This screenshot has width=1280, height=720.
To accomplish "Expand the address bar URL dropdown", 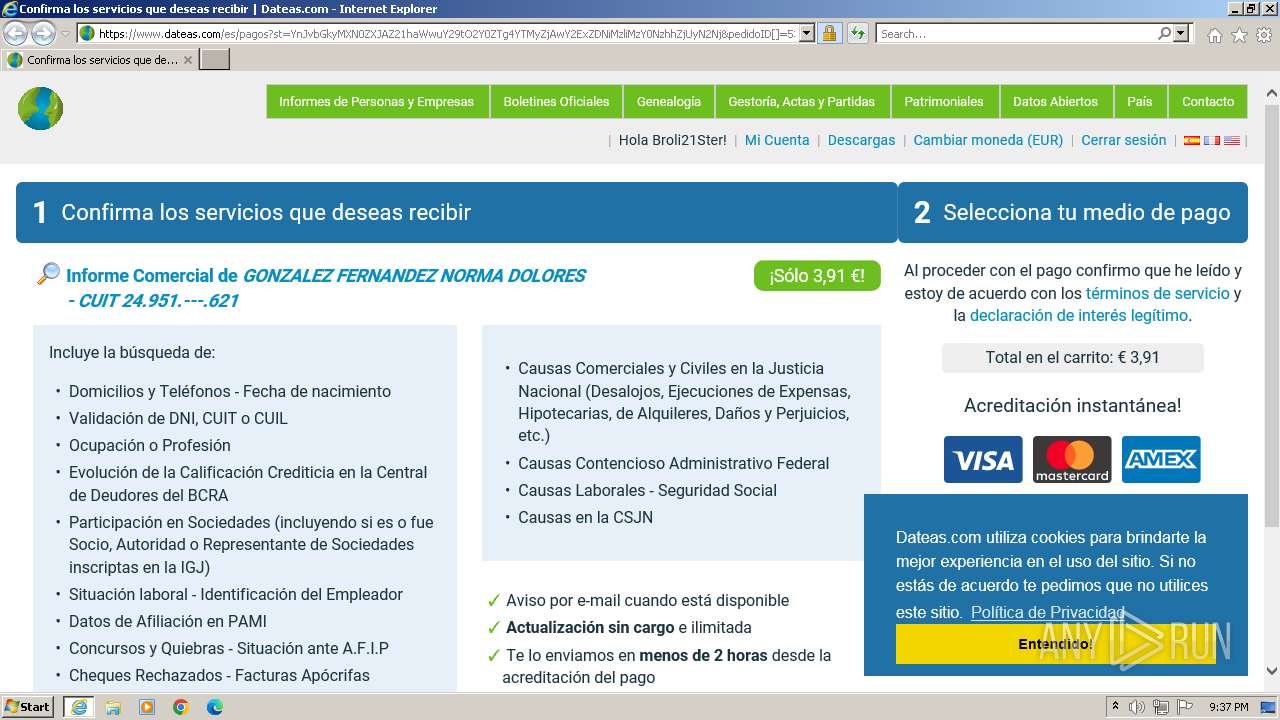I will 806,33.
